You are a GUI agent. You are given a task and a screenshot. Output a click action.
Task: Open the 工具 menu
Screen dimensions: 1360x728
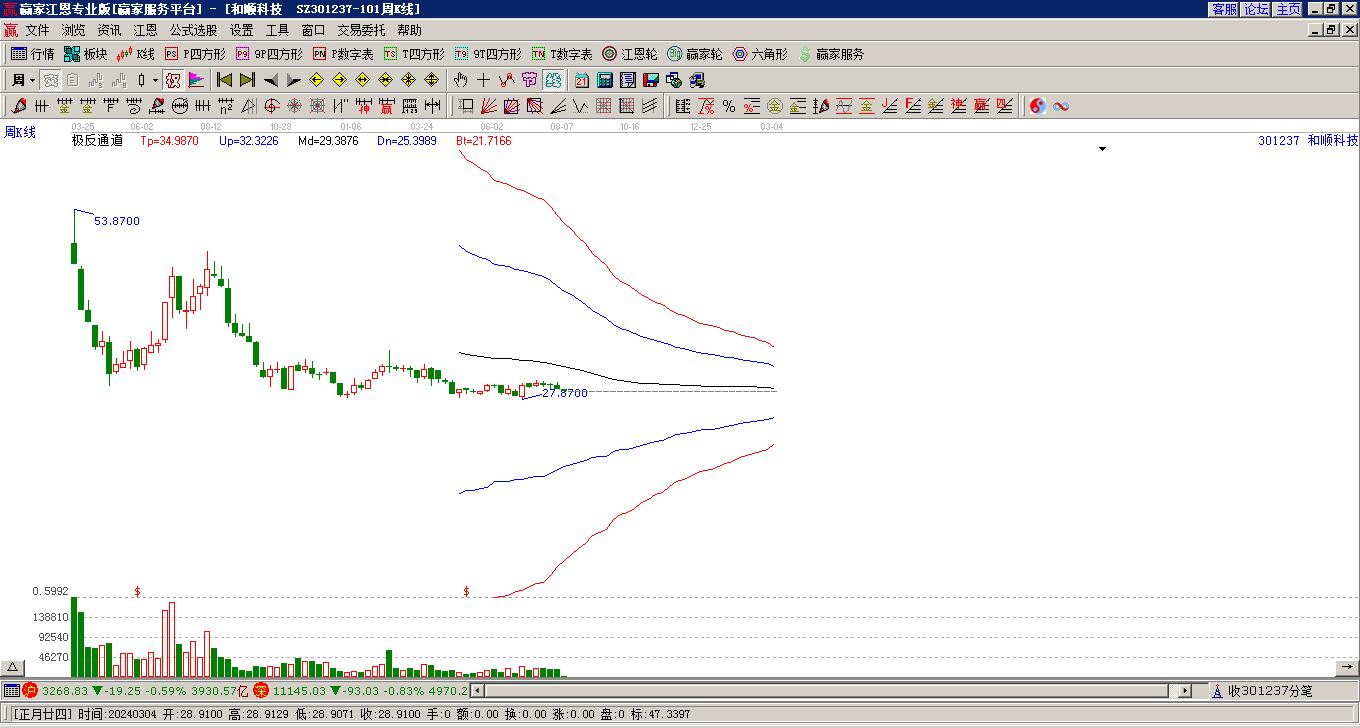pyautogui.click(x=277, y=30)
